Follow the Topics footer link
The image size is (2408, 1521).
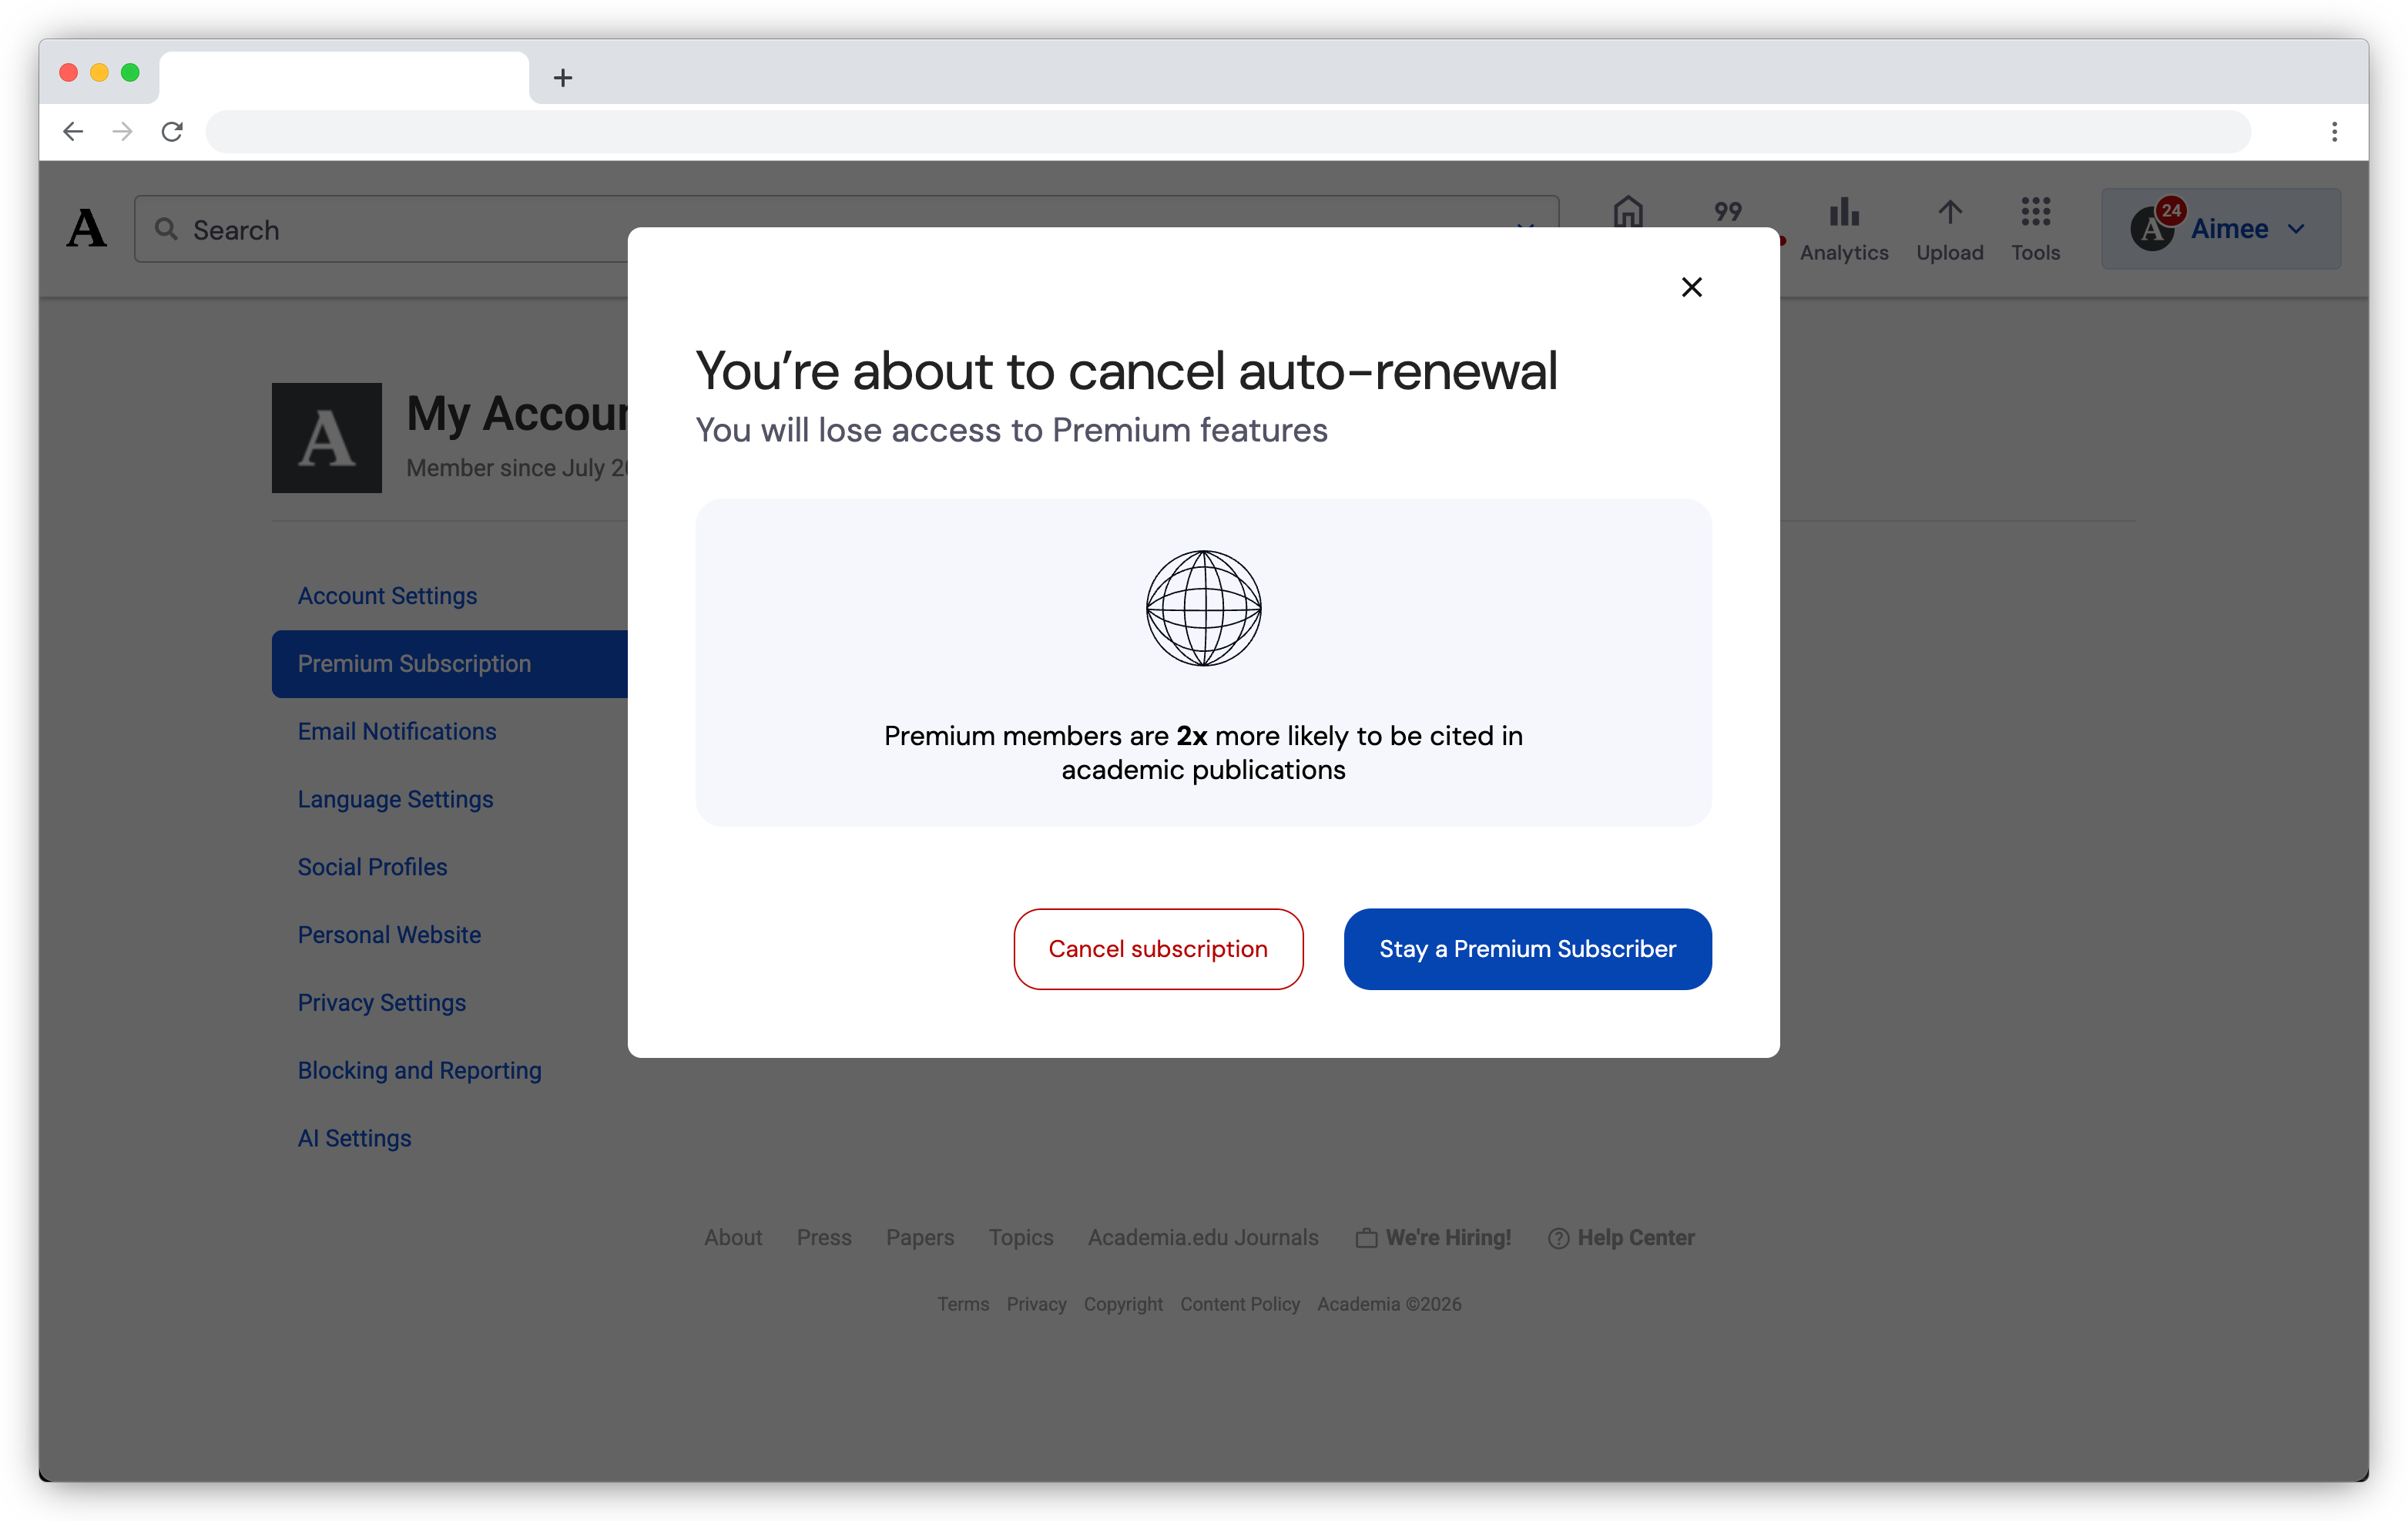coord(1021,1237)
